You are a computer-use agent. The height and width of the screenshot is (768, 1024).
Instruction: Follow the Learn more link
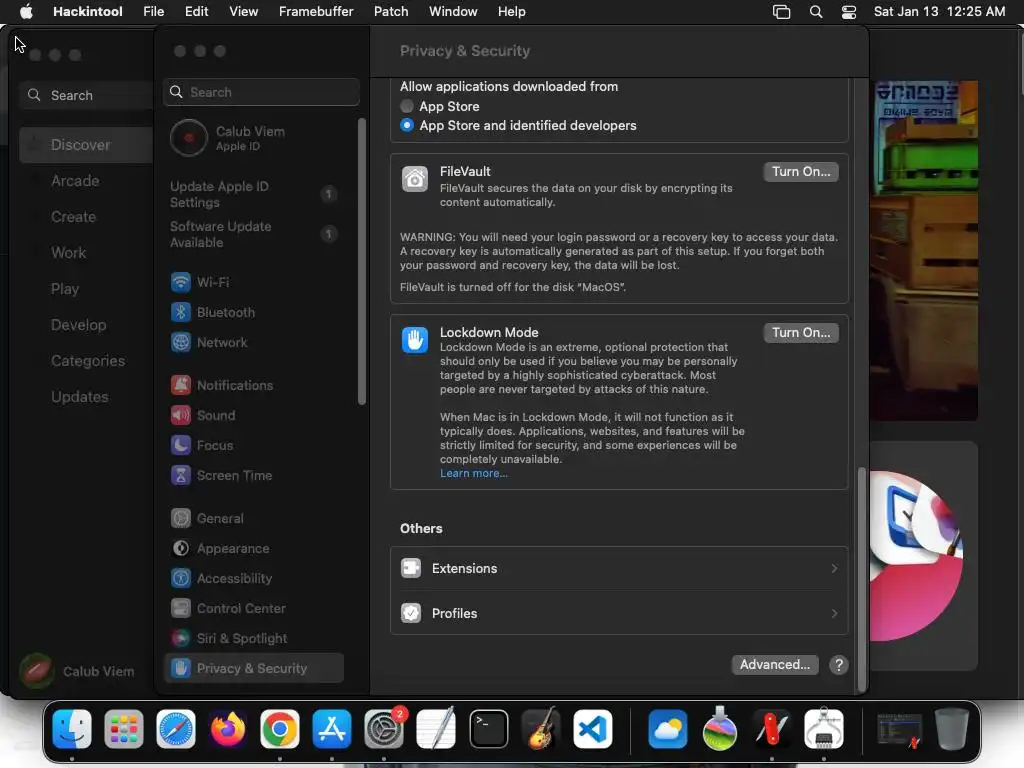(473, 473)
